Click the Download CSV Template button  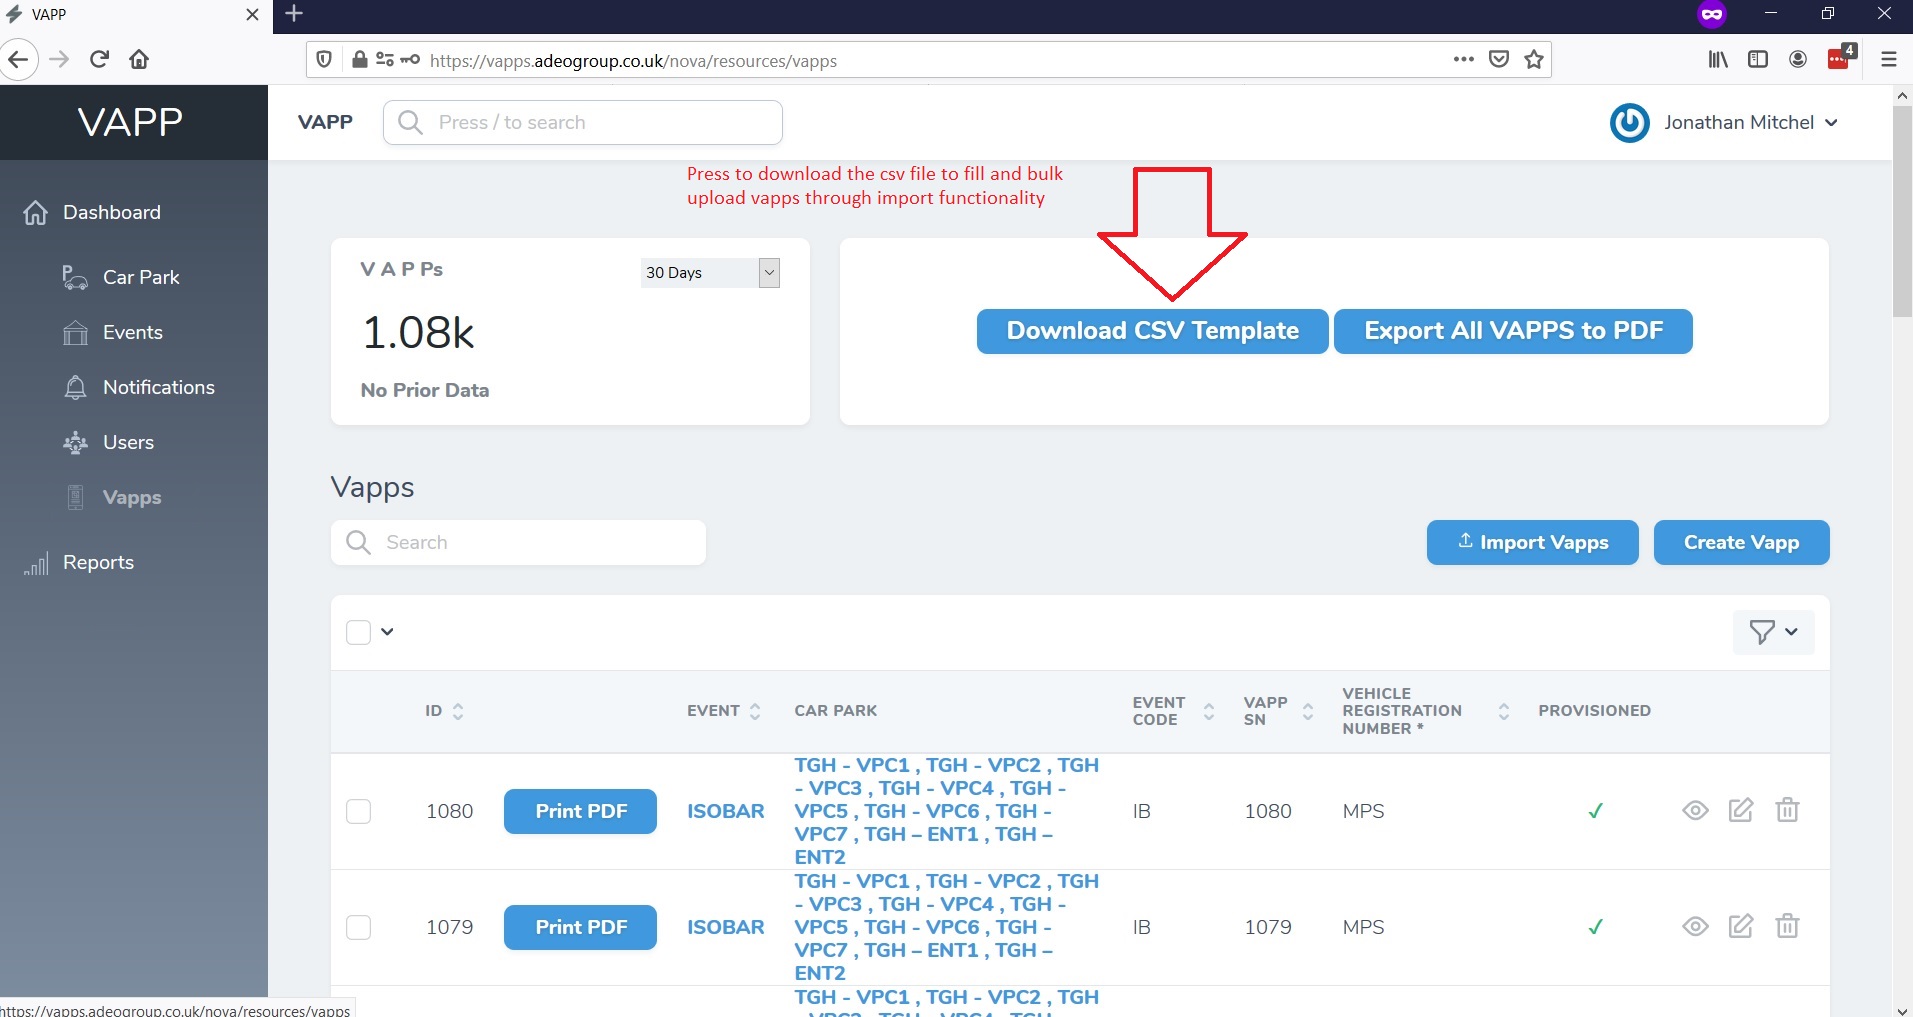[1152, 331]
